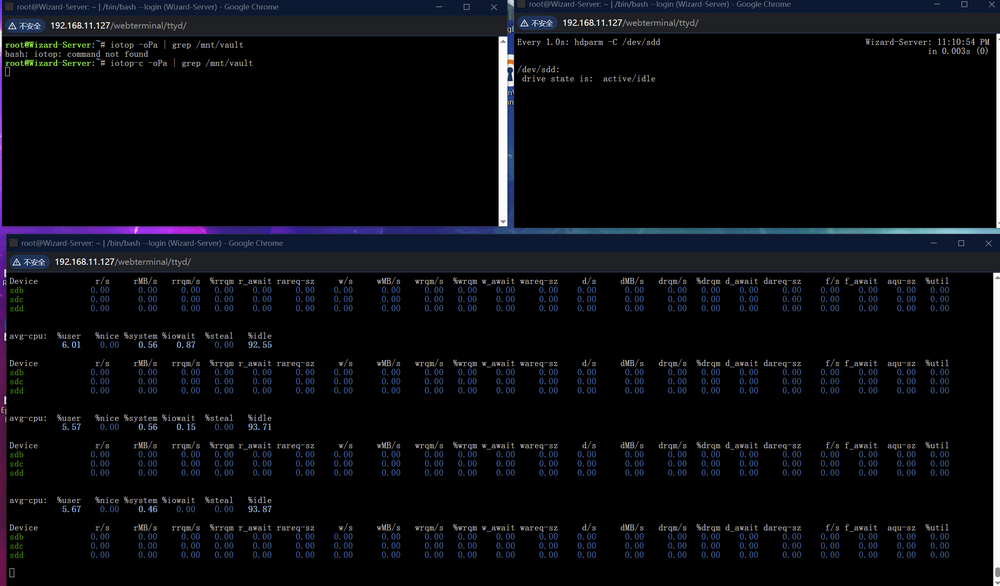Viewport: 1000px width, 586px height.
Task: Click the address bar URL in top-right window
Action: [x=630, y=23]
